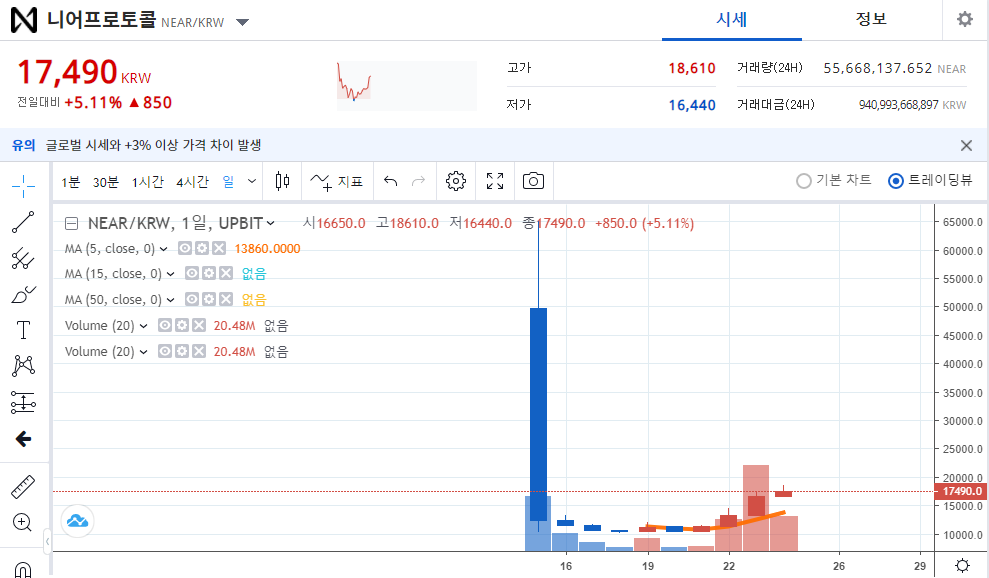989x578 pixels.
Task: Select the pitchfork drawing tool
Action: coord(23,258)
